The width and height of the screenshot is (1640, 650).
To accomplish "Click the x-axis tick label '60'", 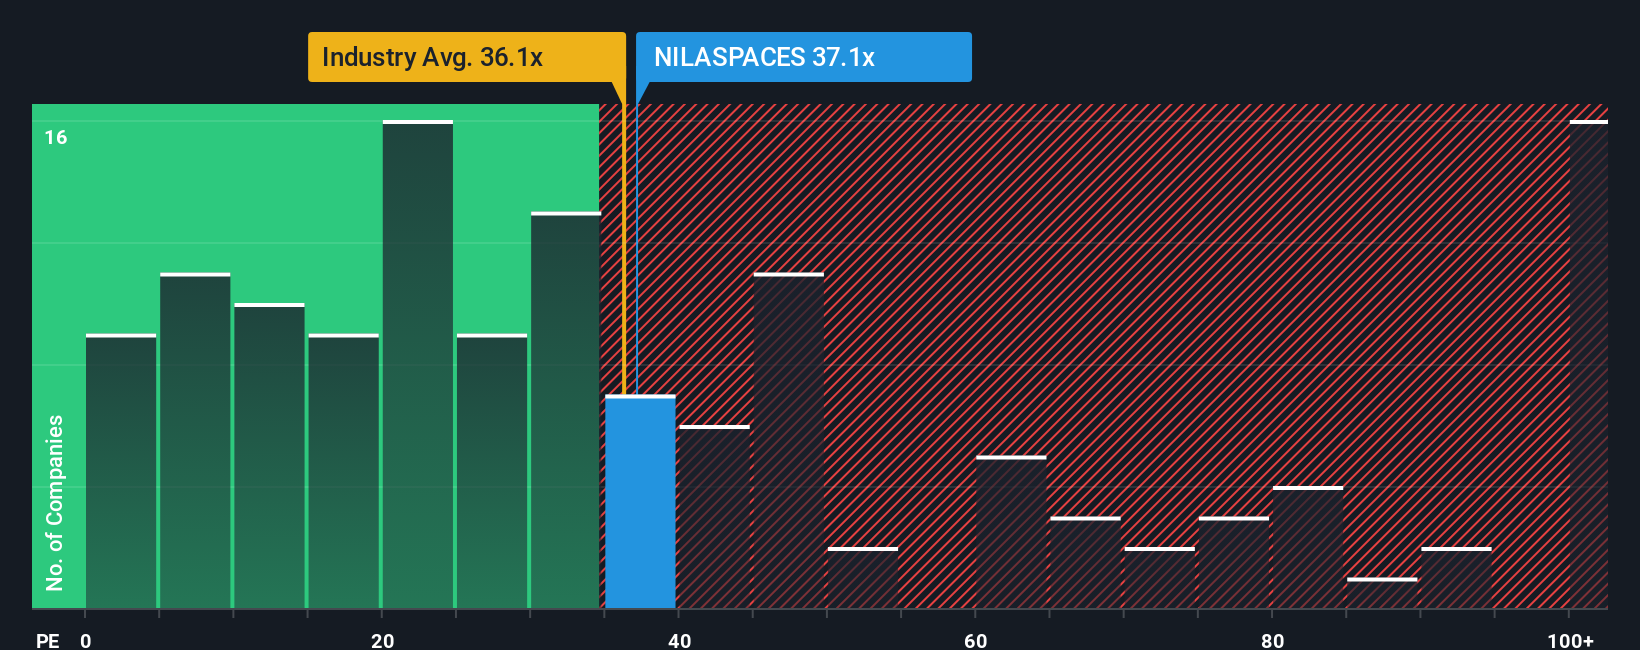I will pyautogui.click(x=975, y=640).
